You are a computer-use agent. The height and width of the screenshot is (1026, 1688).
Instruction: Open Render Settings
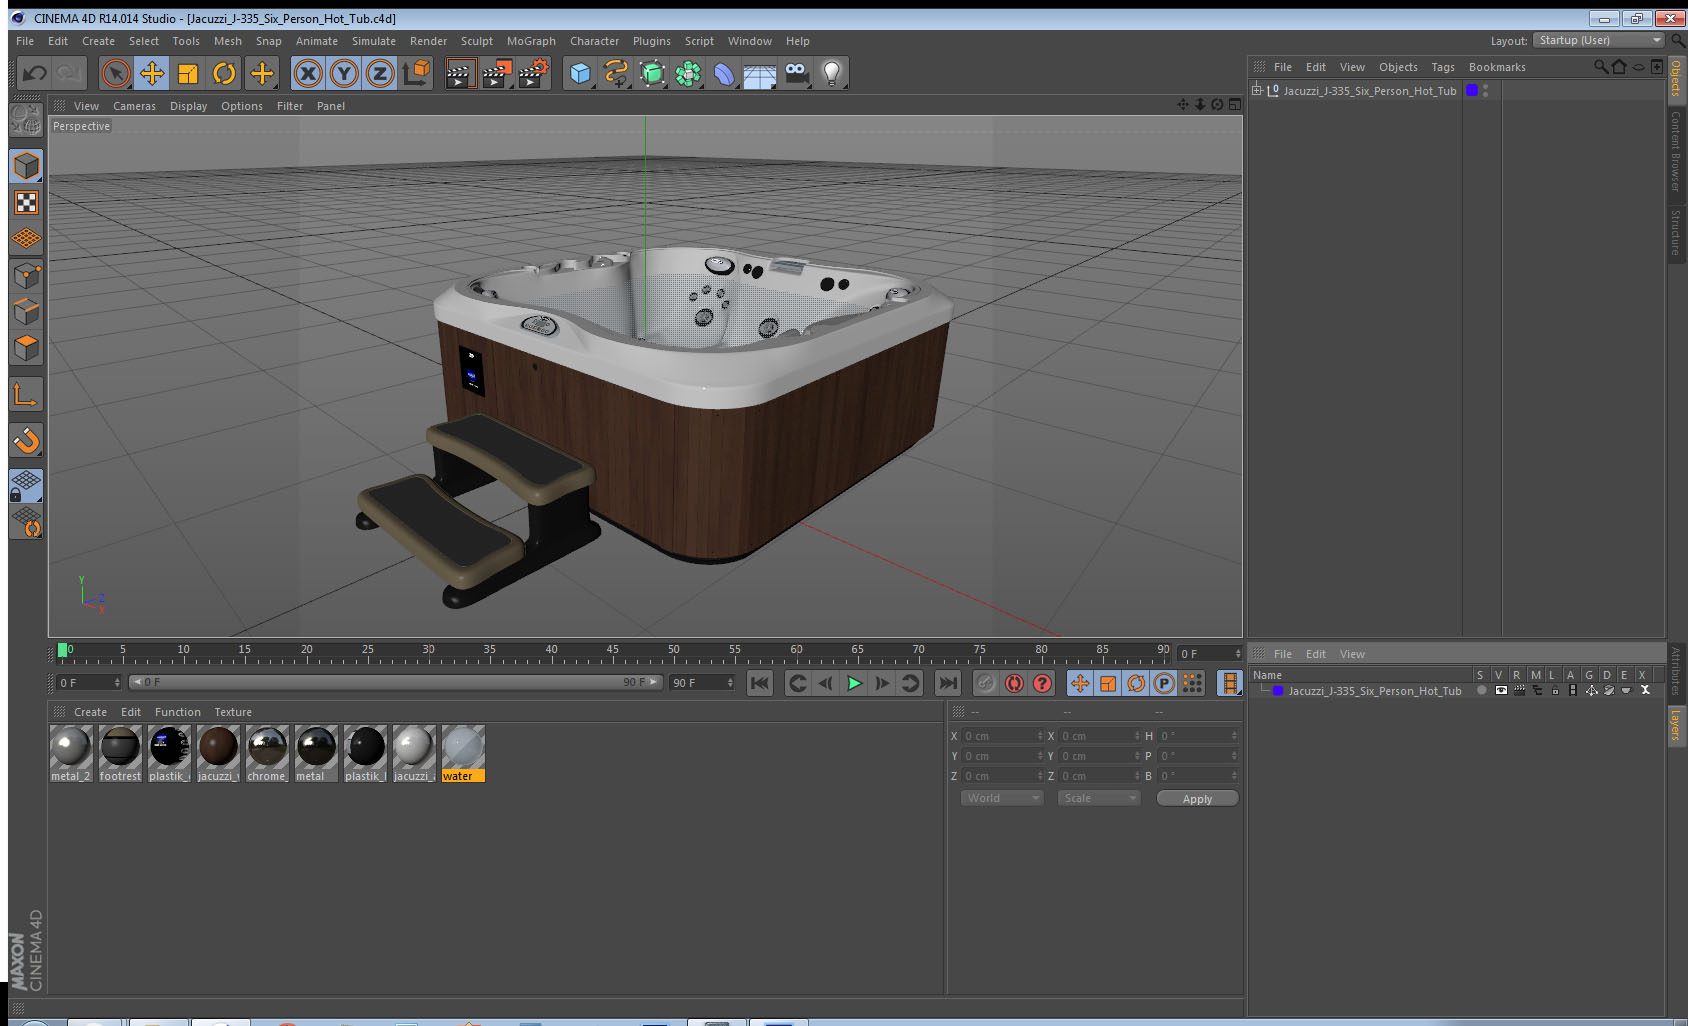[x=533, y=73]
